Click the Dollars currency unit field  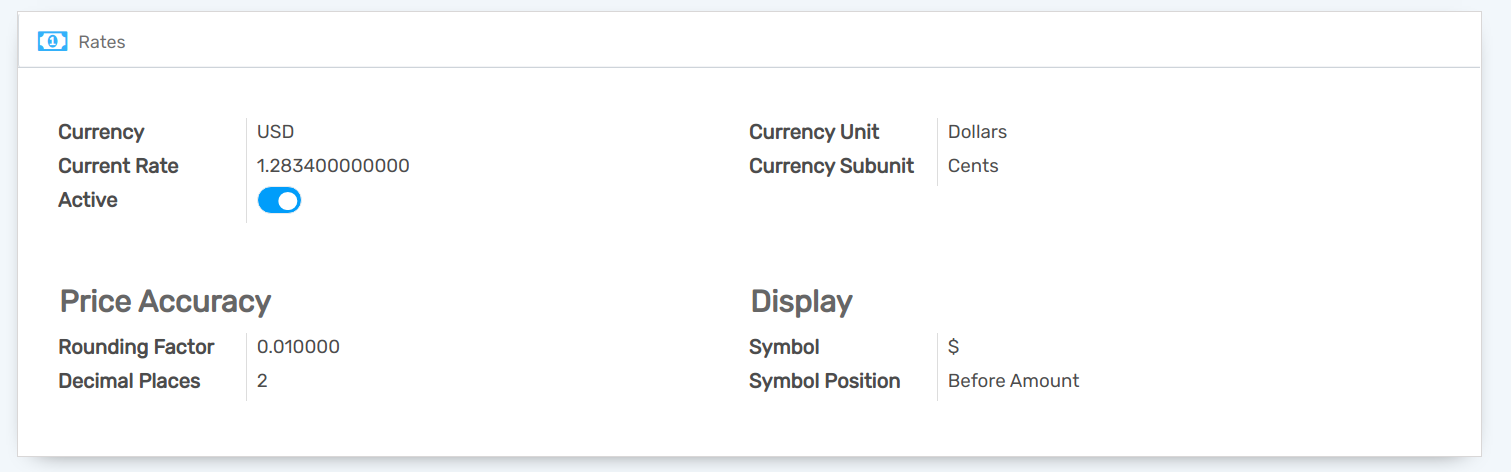[x=977, y=132]
